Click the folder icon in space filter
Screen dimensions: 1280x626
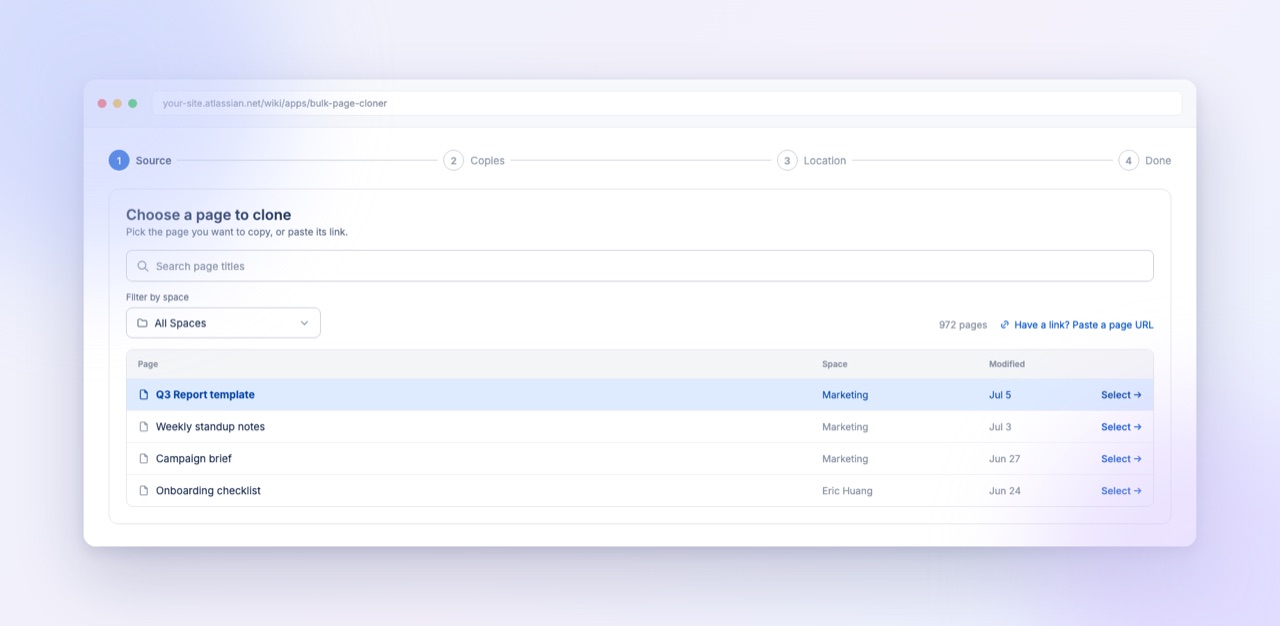(x=142, y=323)
